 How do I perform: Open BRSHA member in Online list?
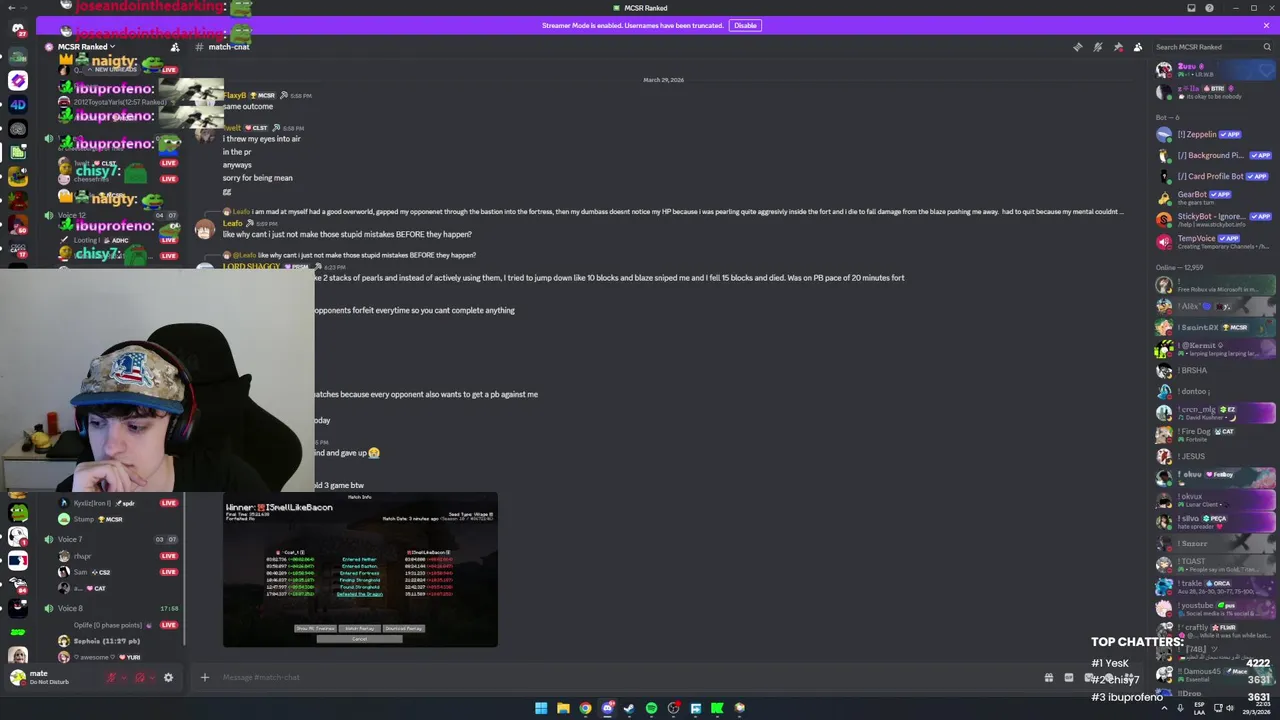1214,370
